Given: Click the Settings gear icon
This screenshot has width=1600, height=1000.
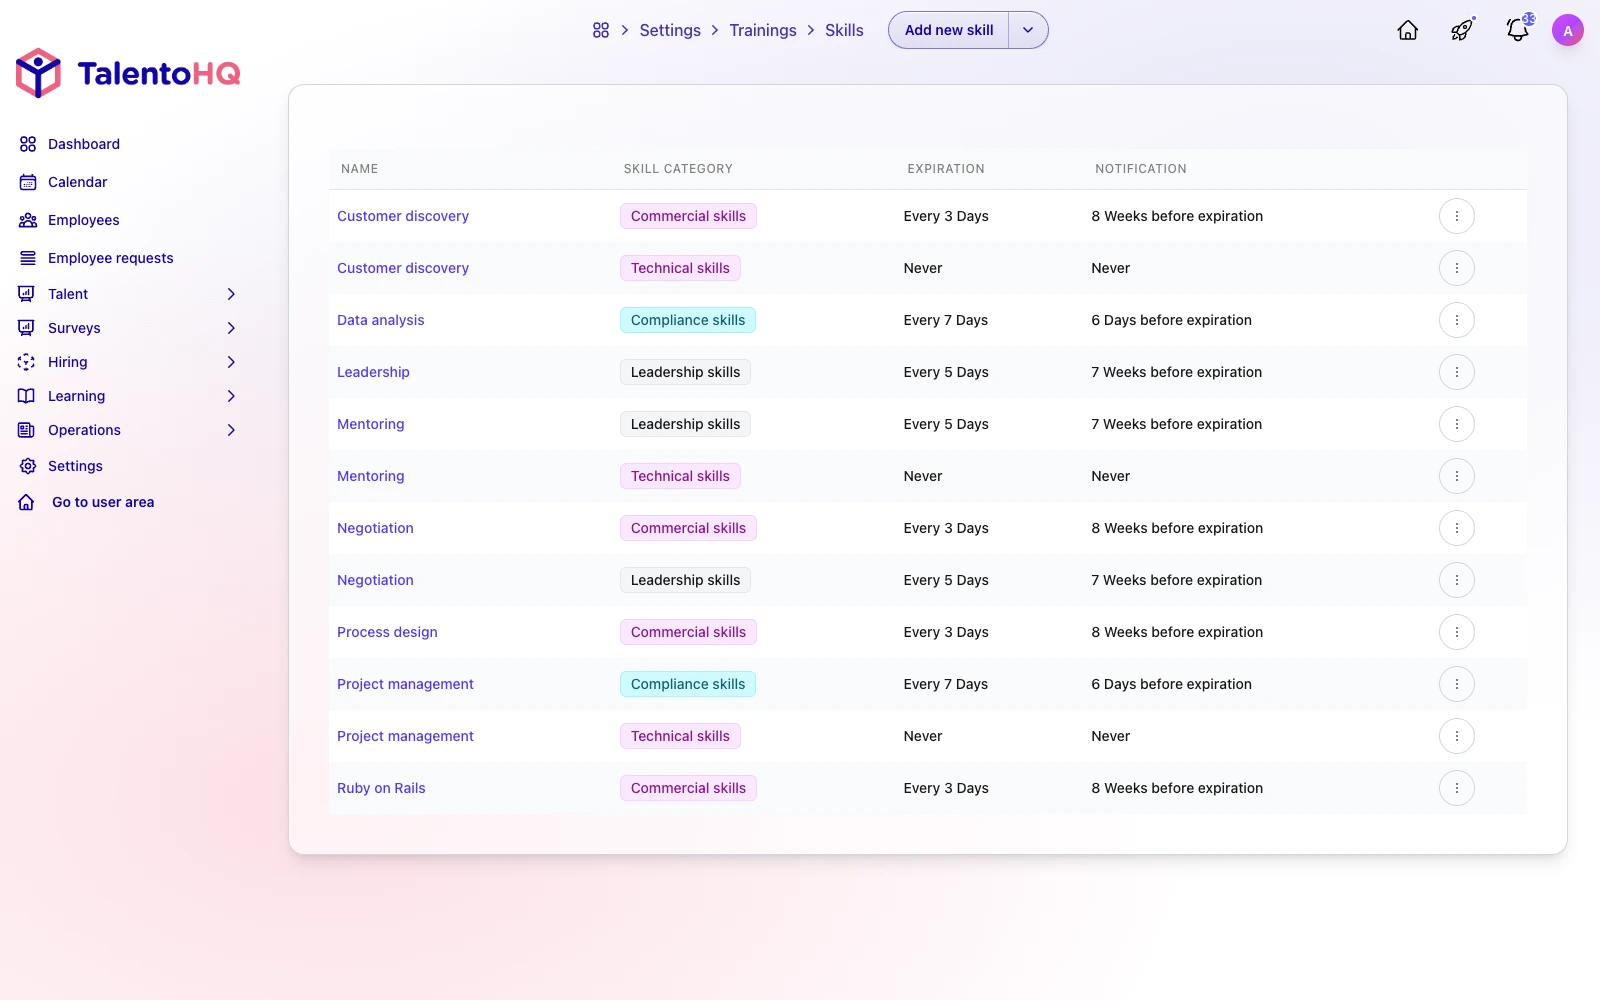Looking at the screenshot, I should pyautogui.click(x=28, y=466).
